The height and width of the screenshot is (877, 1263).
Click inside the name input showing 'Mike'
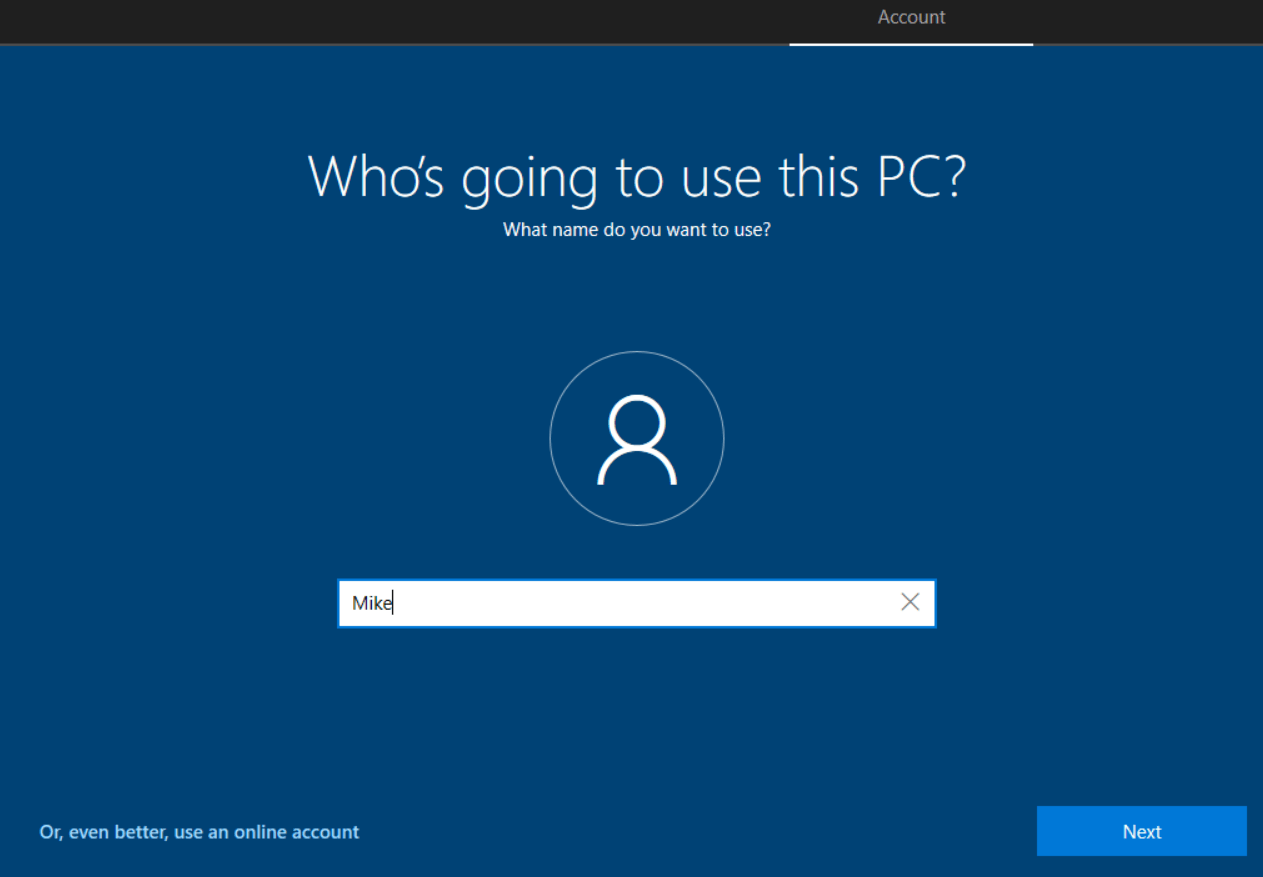point(600,602)
